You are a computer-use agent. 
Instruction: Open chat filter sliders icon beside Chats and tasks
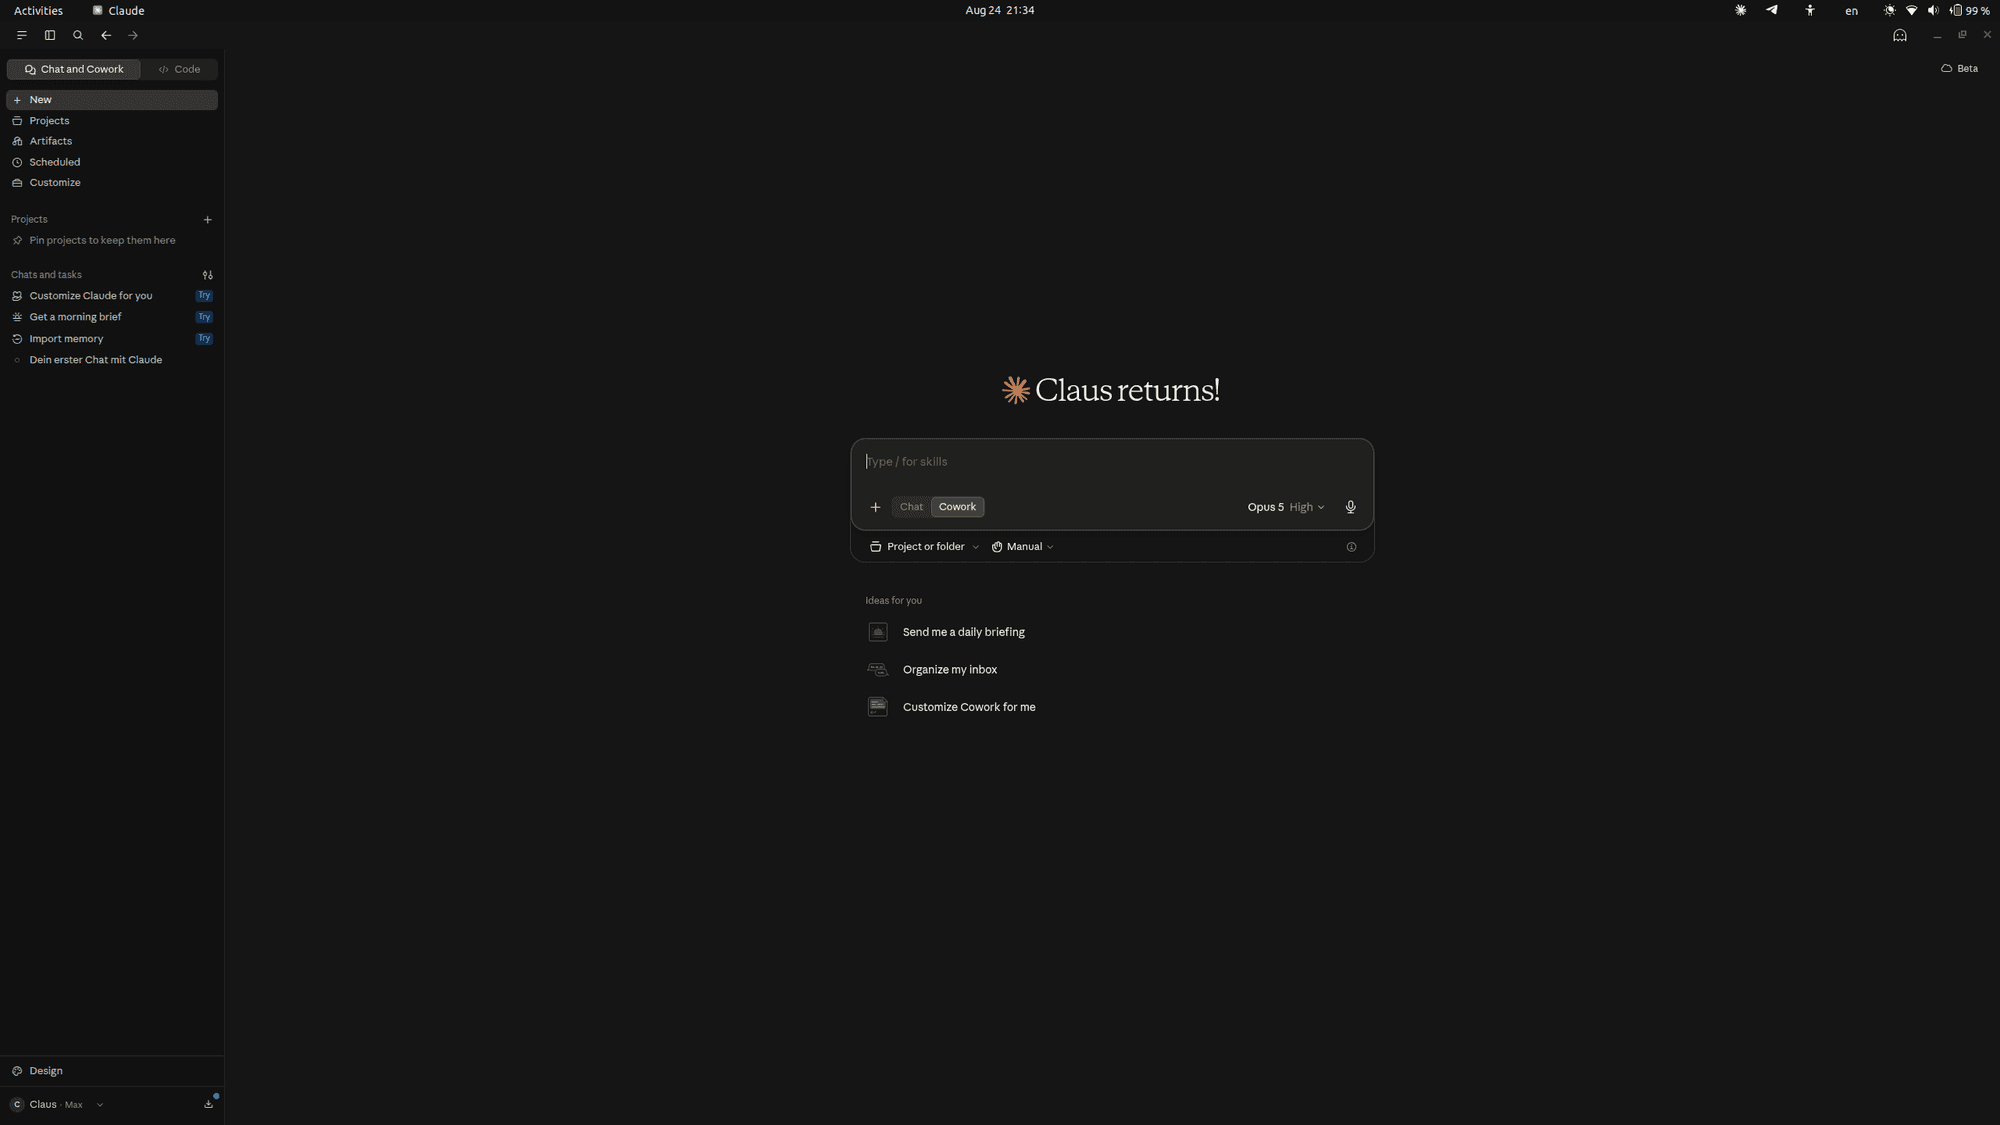click(208, 275)
